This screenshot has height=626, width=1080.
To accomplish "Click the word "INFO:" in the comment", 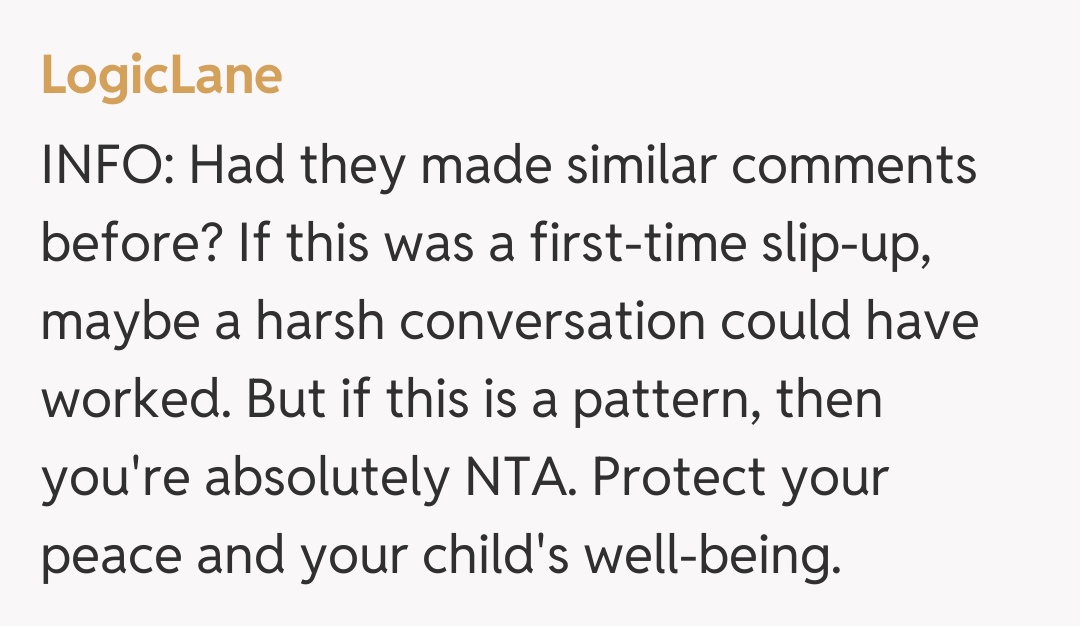I will coord(108,165).
